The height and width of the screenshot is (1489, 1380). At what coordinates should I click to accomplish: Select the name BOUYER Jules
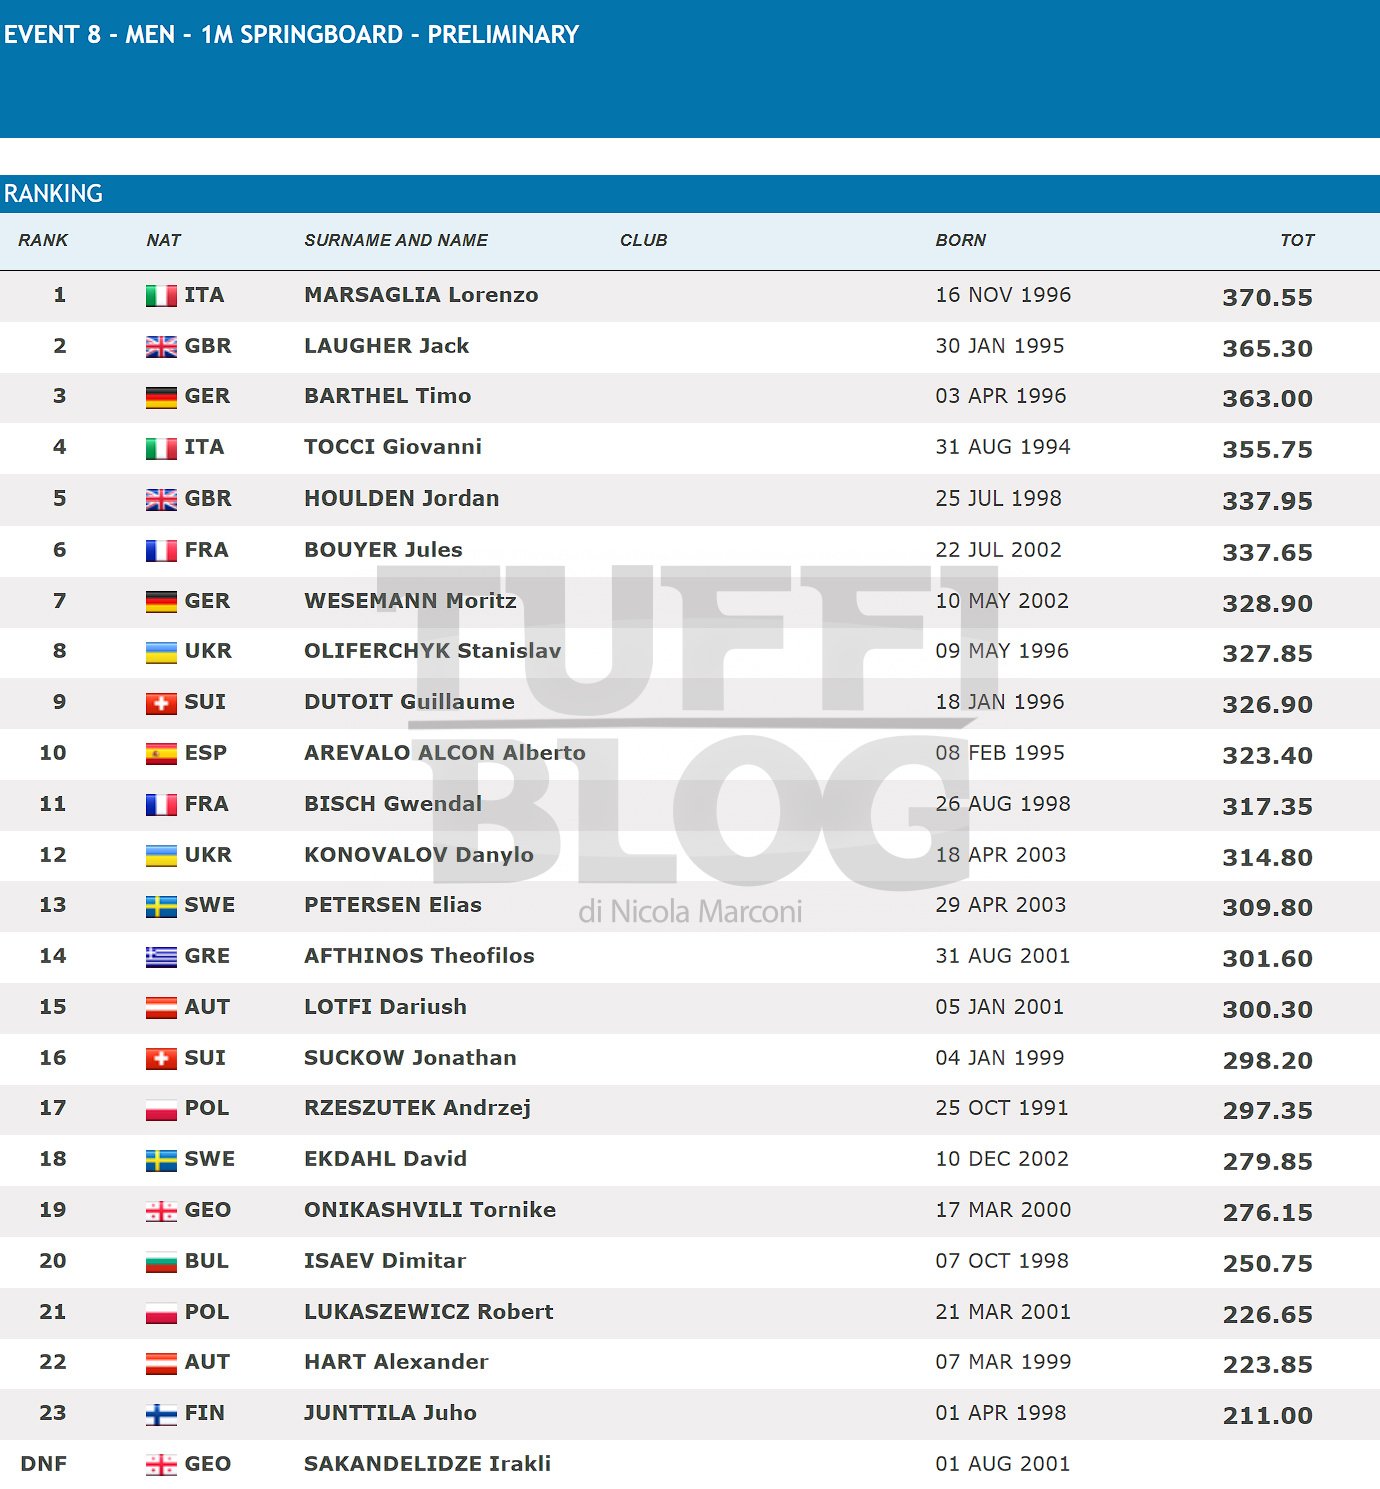pos(383,550)
